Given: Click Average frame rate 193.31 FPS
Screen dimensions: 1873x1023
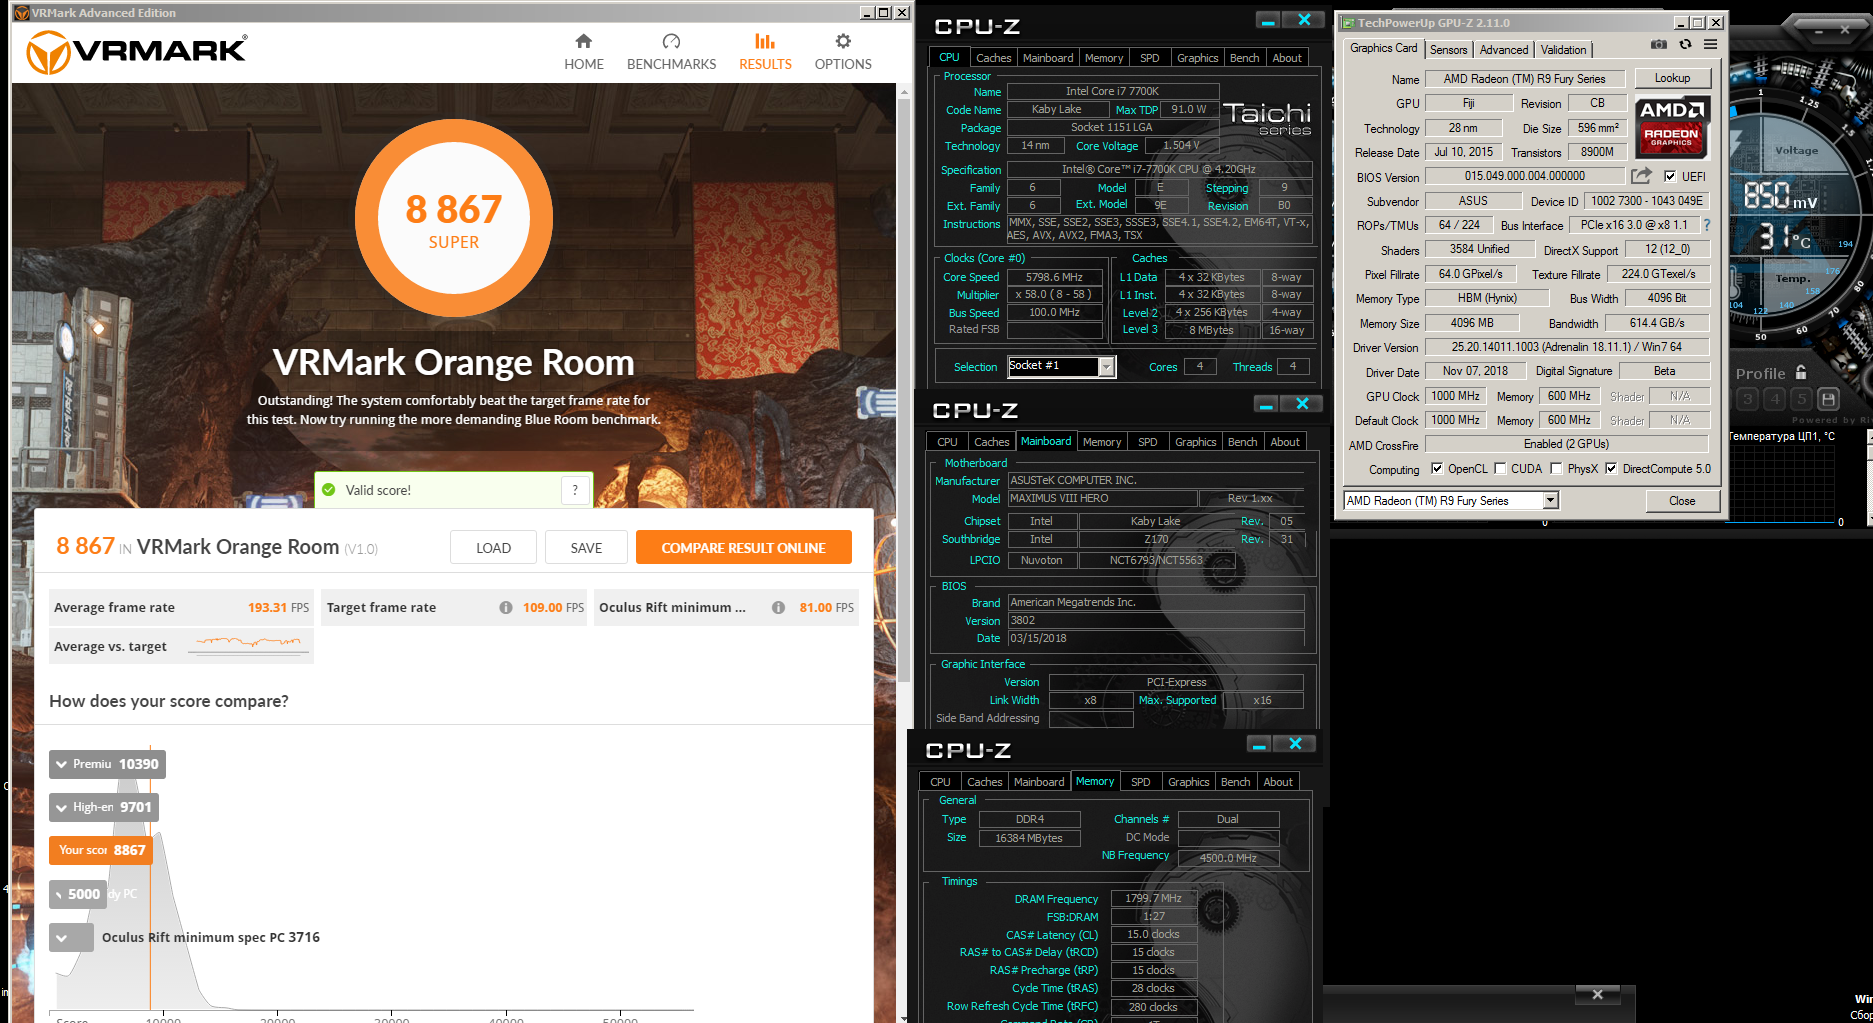Looking at the screenshot, I should click(x=181, y=607).
